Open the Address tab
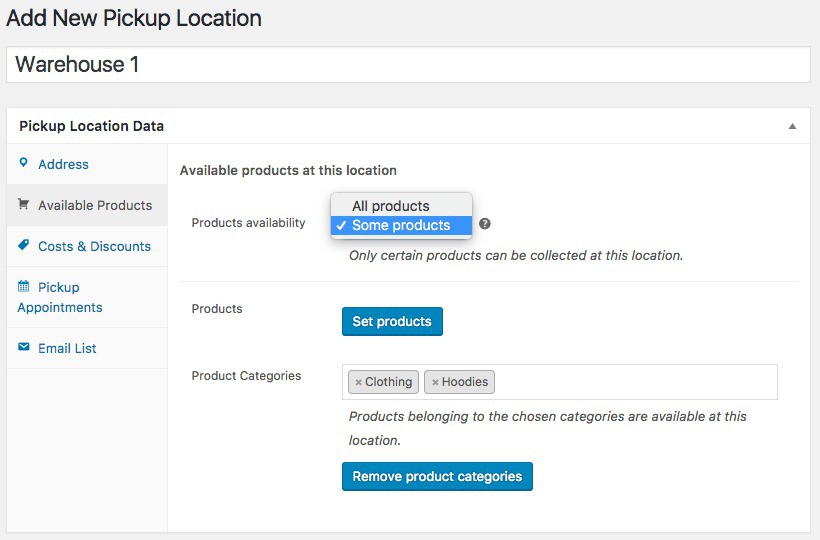Viewport: 820px width, 540px height. (63, 164)
